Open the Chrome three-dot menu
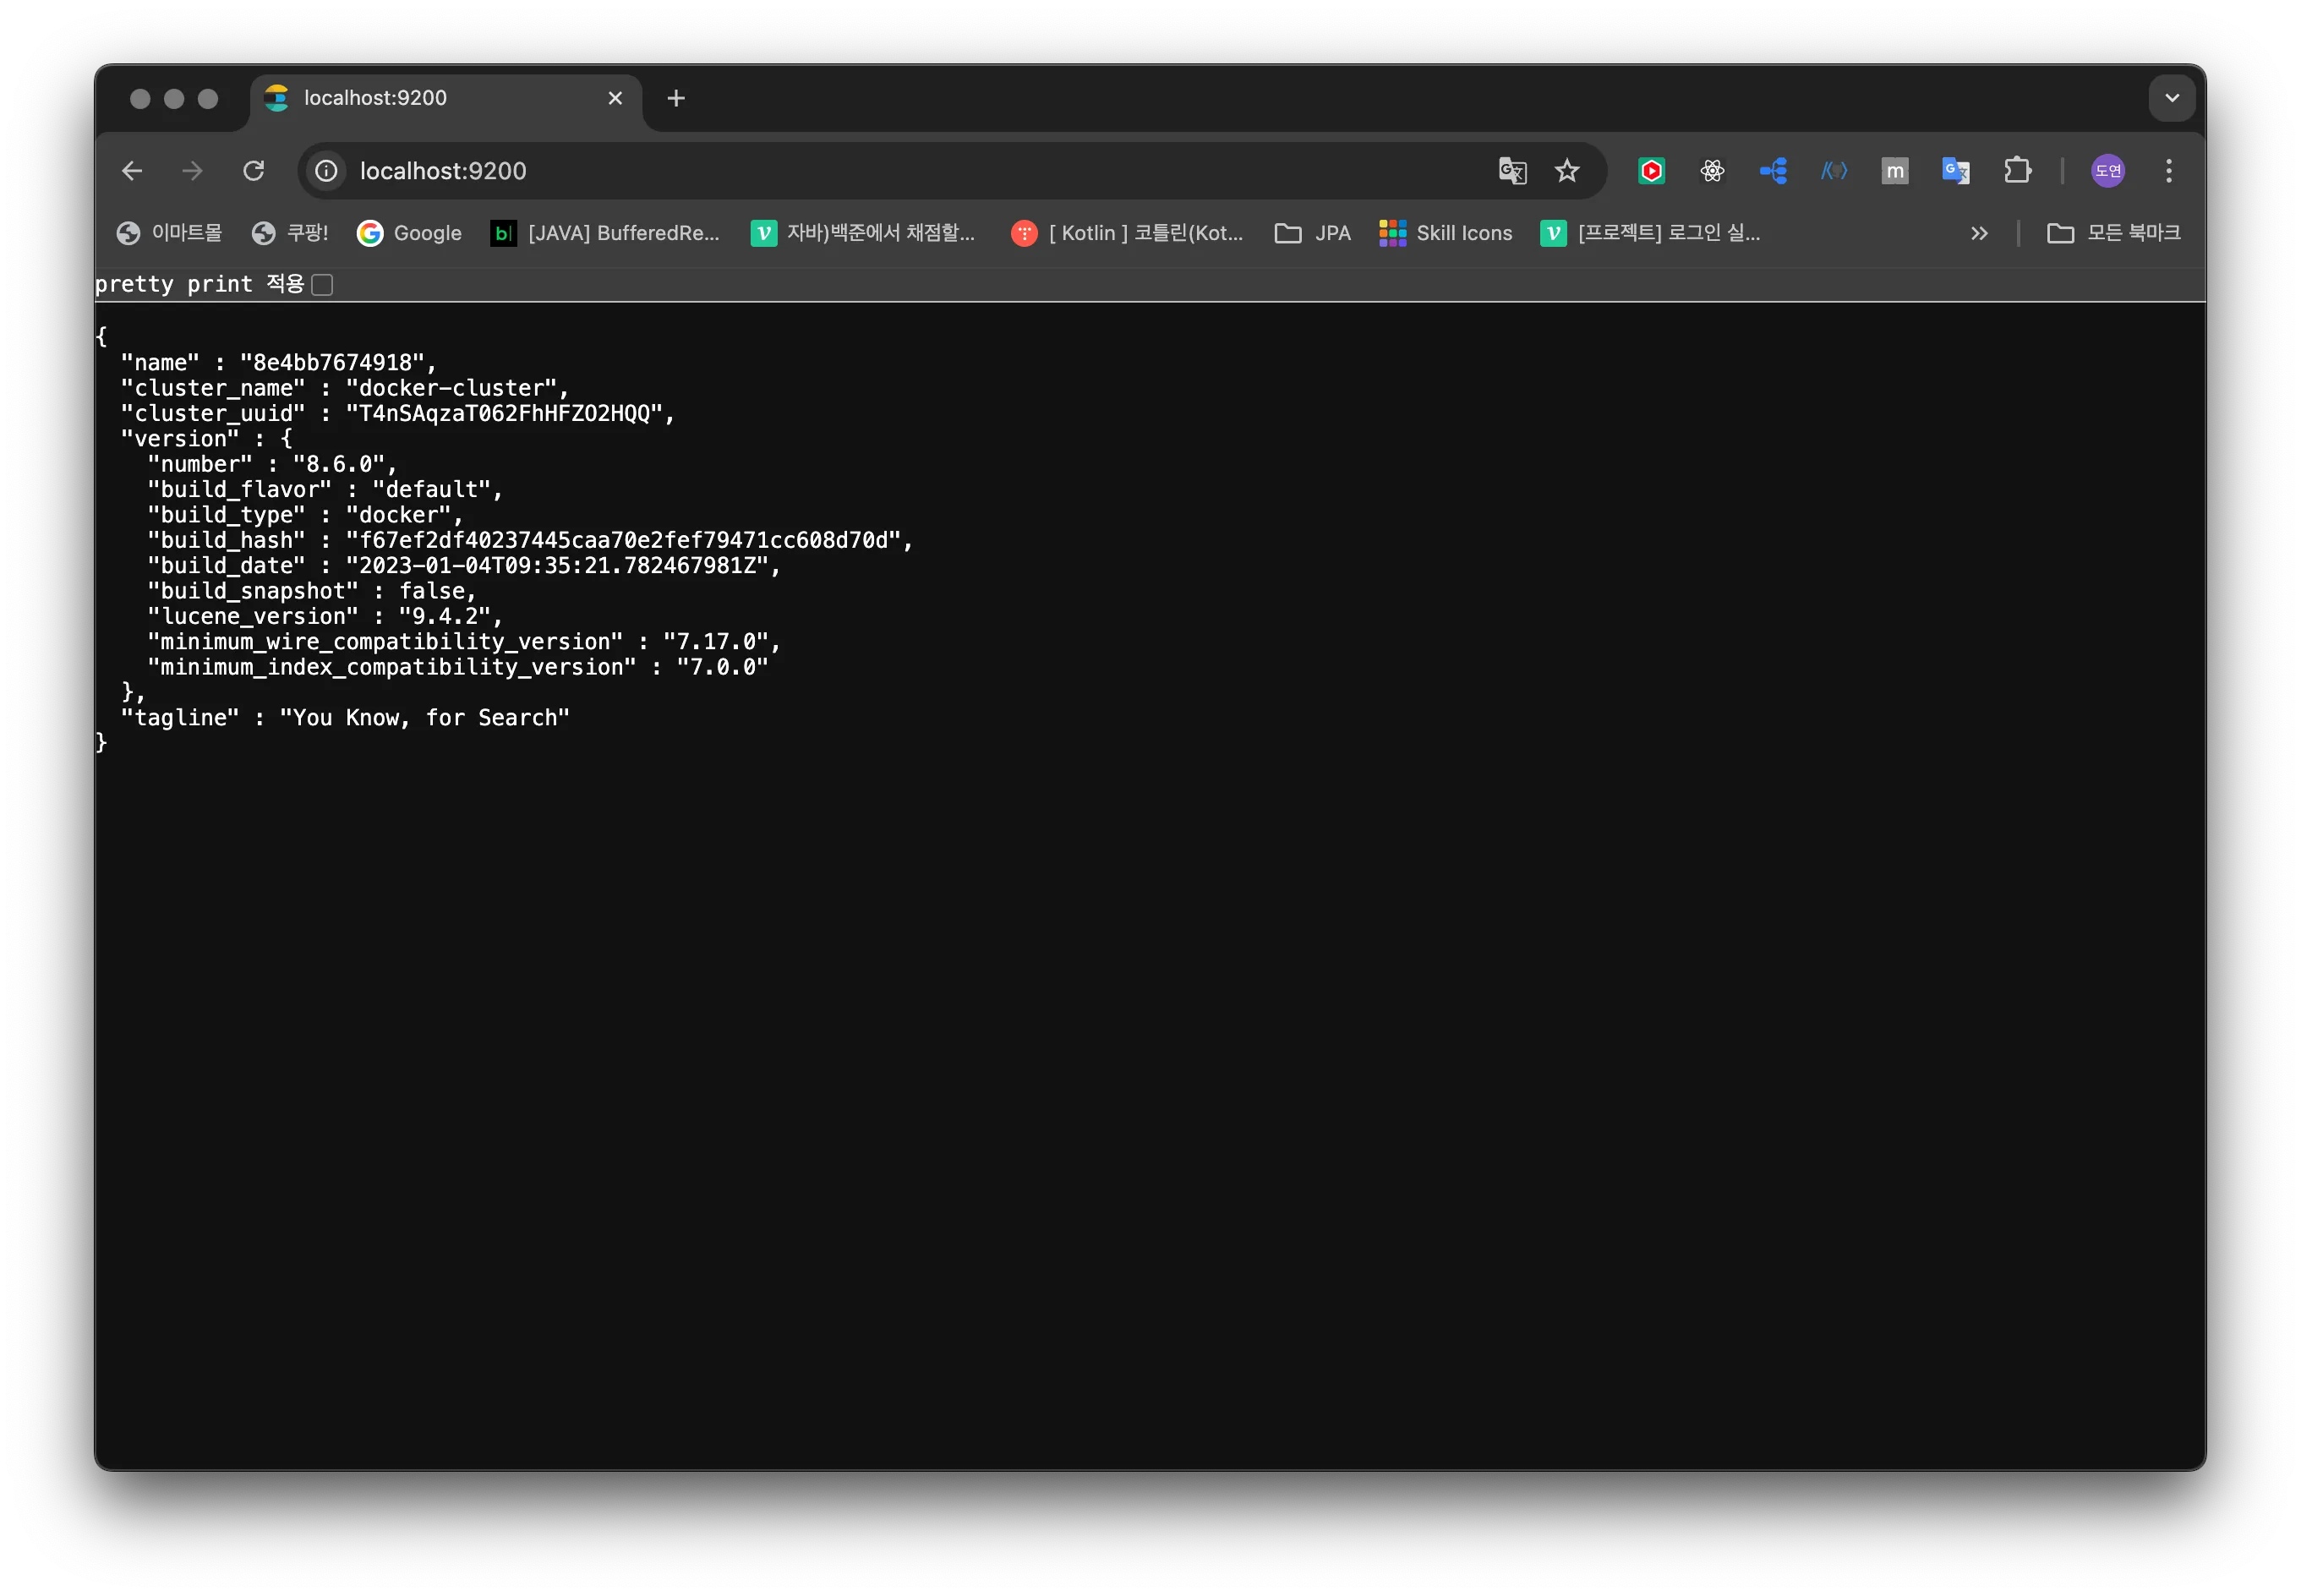2301x1596 pixels. [x=2169, y=171]
